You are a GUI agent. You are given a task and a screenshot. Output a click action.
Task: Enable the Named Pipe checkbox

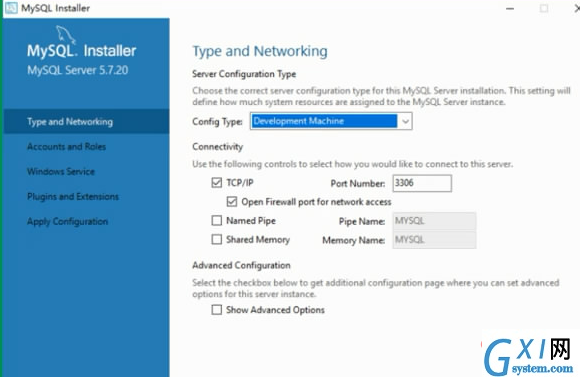pos(217,221)
